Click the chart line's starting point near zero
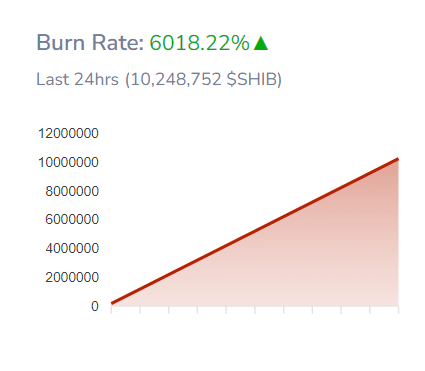Image resolution: width=425 pixels, height=371 pixels. point(112,303)
